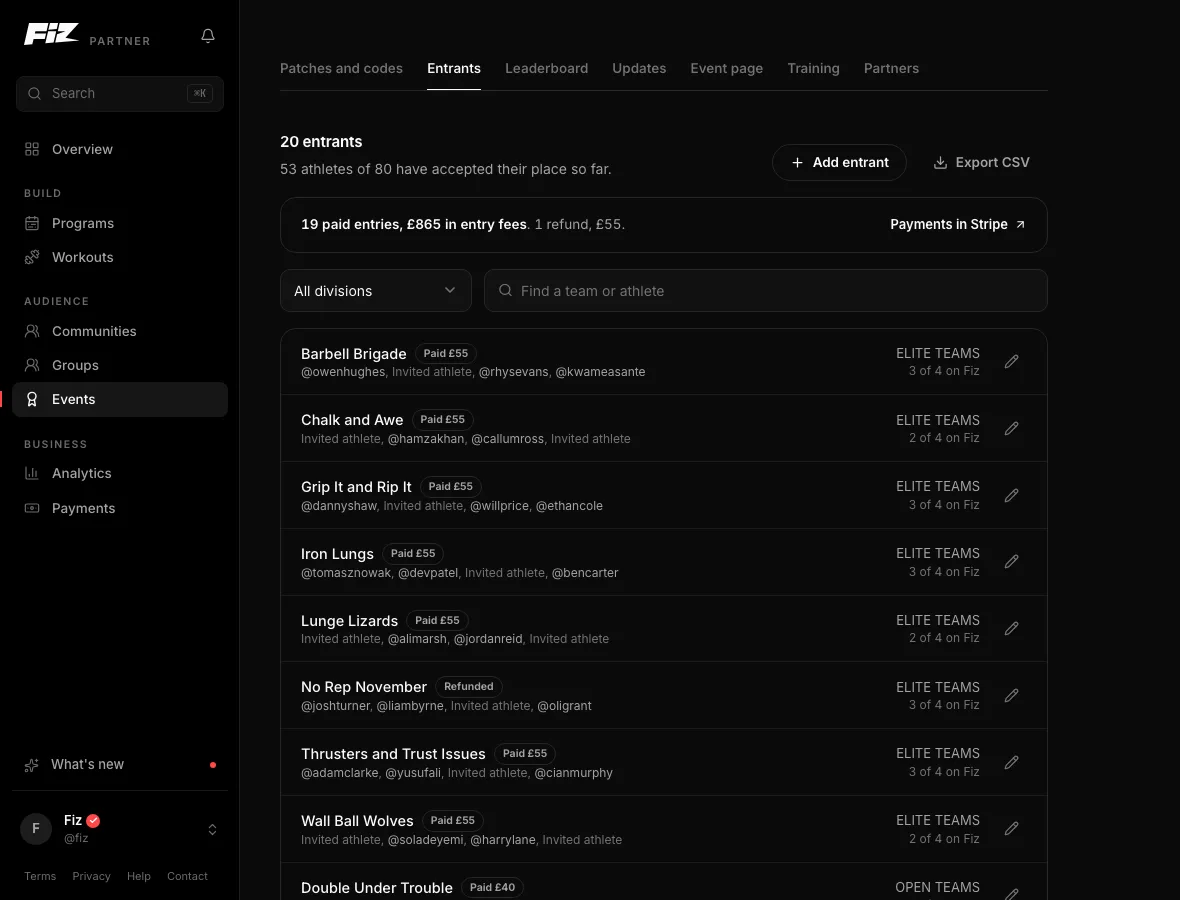The image size is (1180, 900).
Task: Expand the Fiz account switcher chevrons
Action: pyautogui.click(x=212, y=829)
